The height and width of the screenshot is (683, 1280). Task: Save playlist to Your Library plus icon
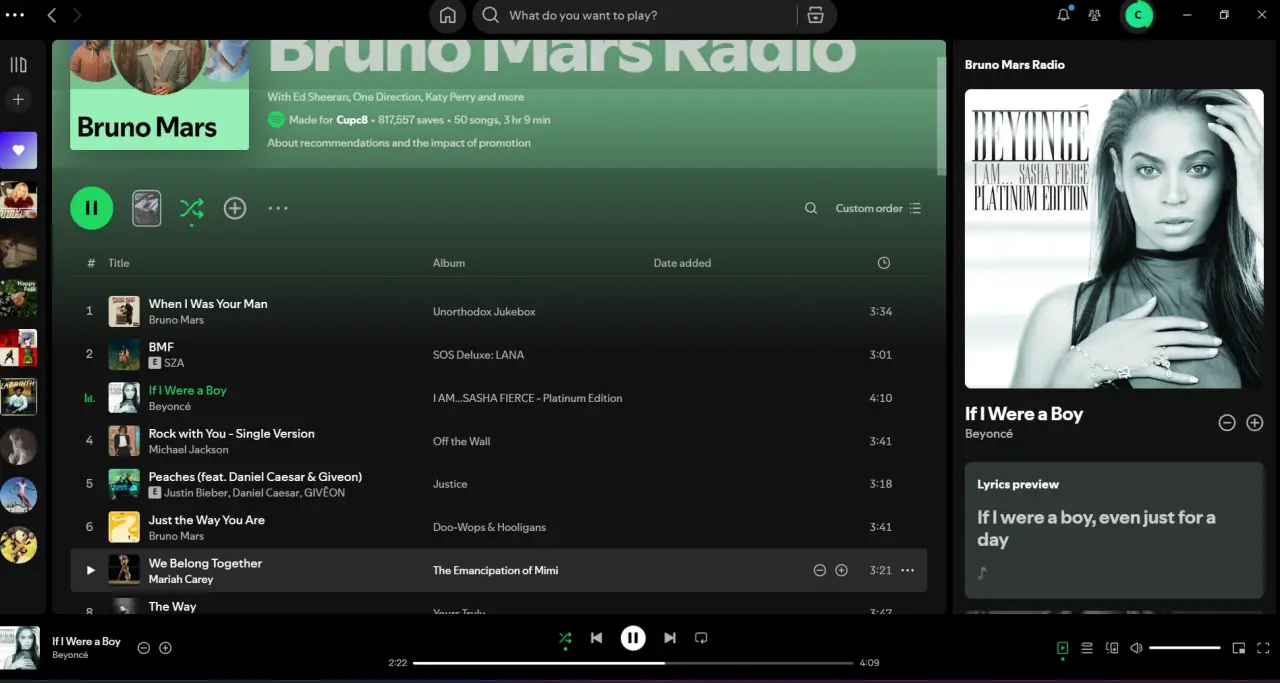(x=235, y=208)
